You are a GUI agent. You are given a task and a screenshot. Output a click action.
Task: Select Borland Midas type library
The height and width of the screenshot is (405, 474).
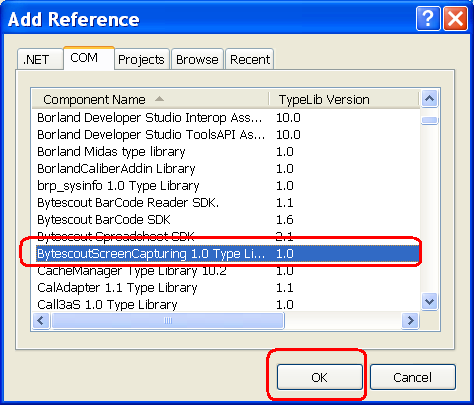(x=227, y=152)
